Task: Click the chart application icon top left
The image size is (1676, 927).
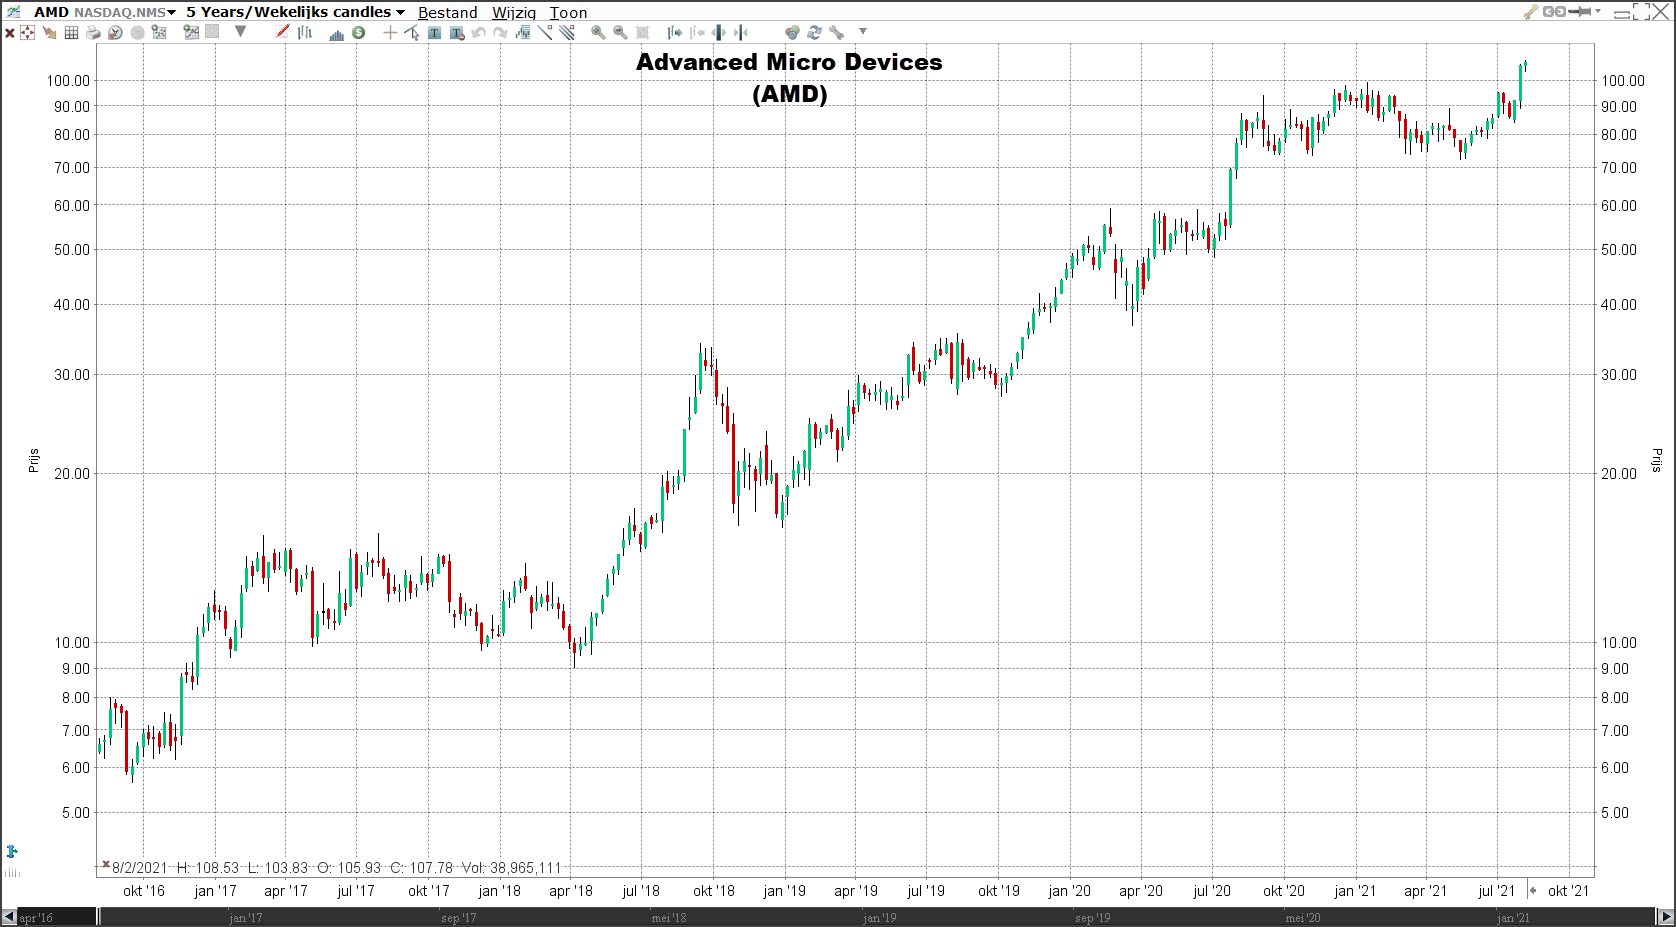Action: (14, 12)
